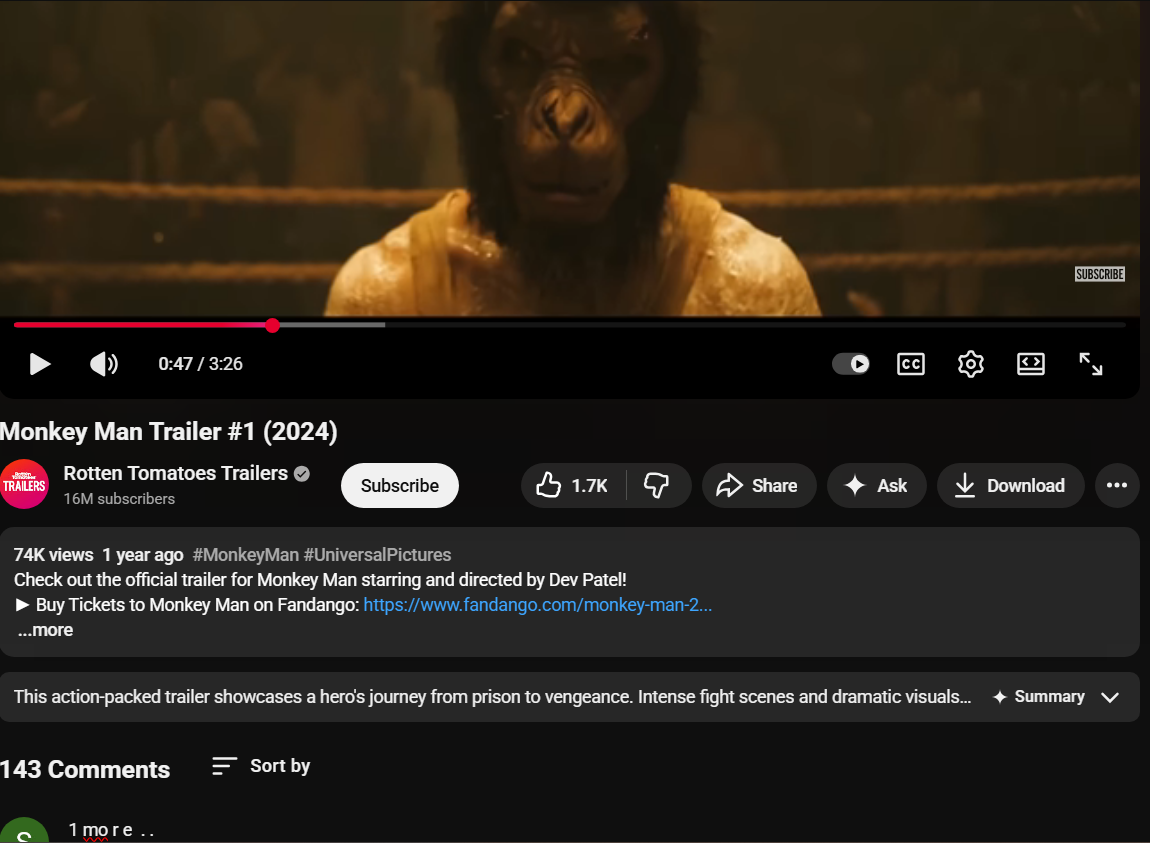The width and height of the screenshot is (1150, 843).
Task: Open the three-dot more actions menu
Action: [1116, 486]
